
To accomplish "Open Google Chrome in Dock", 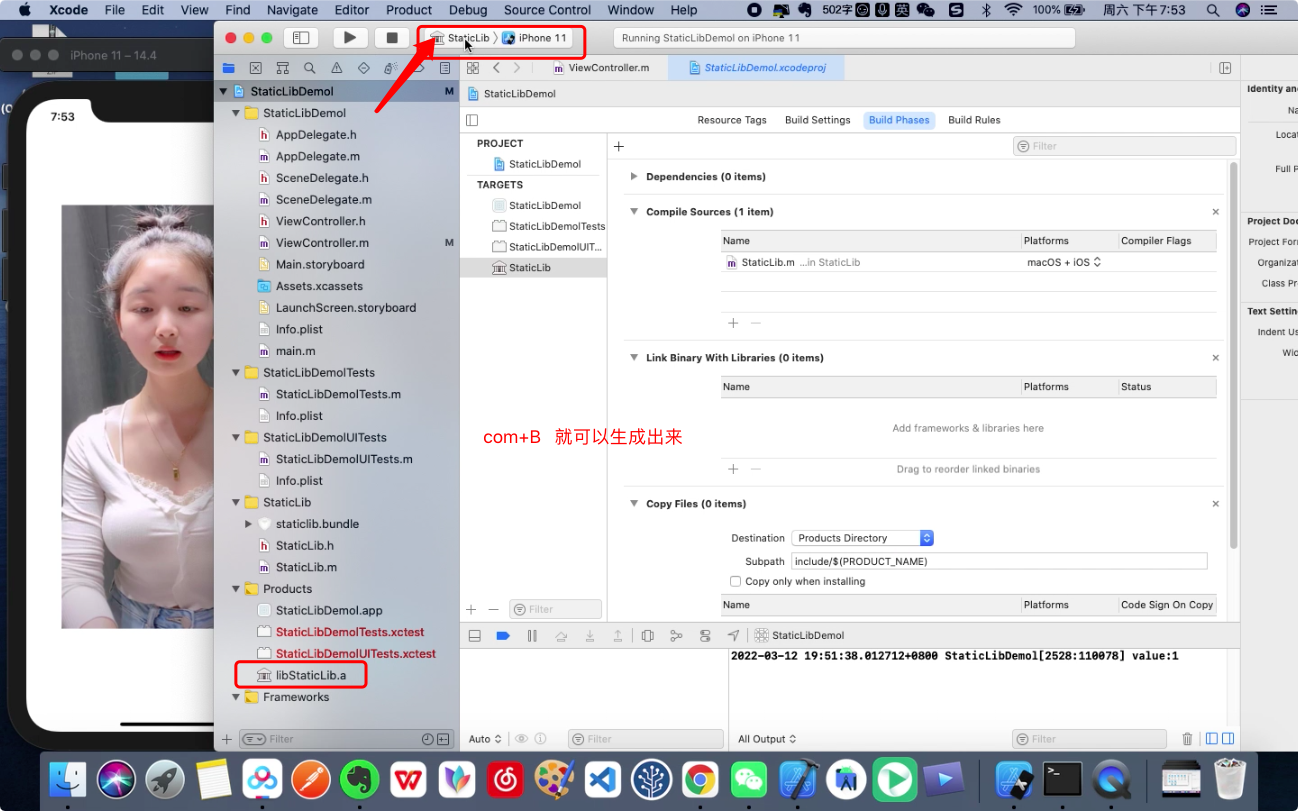I will pos(701,778).
